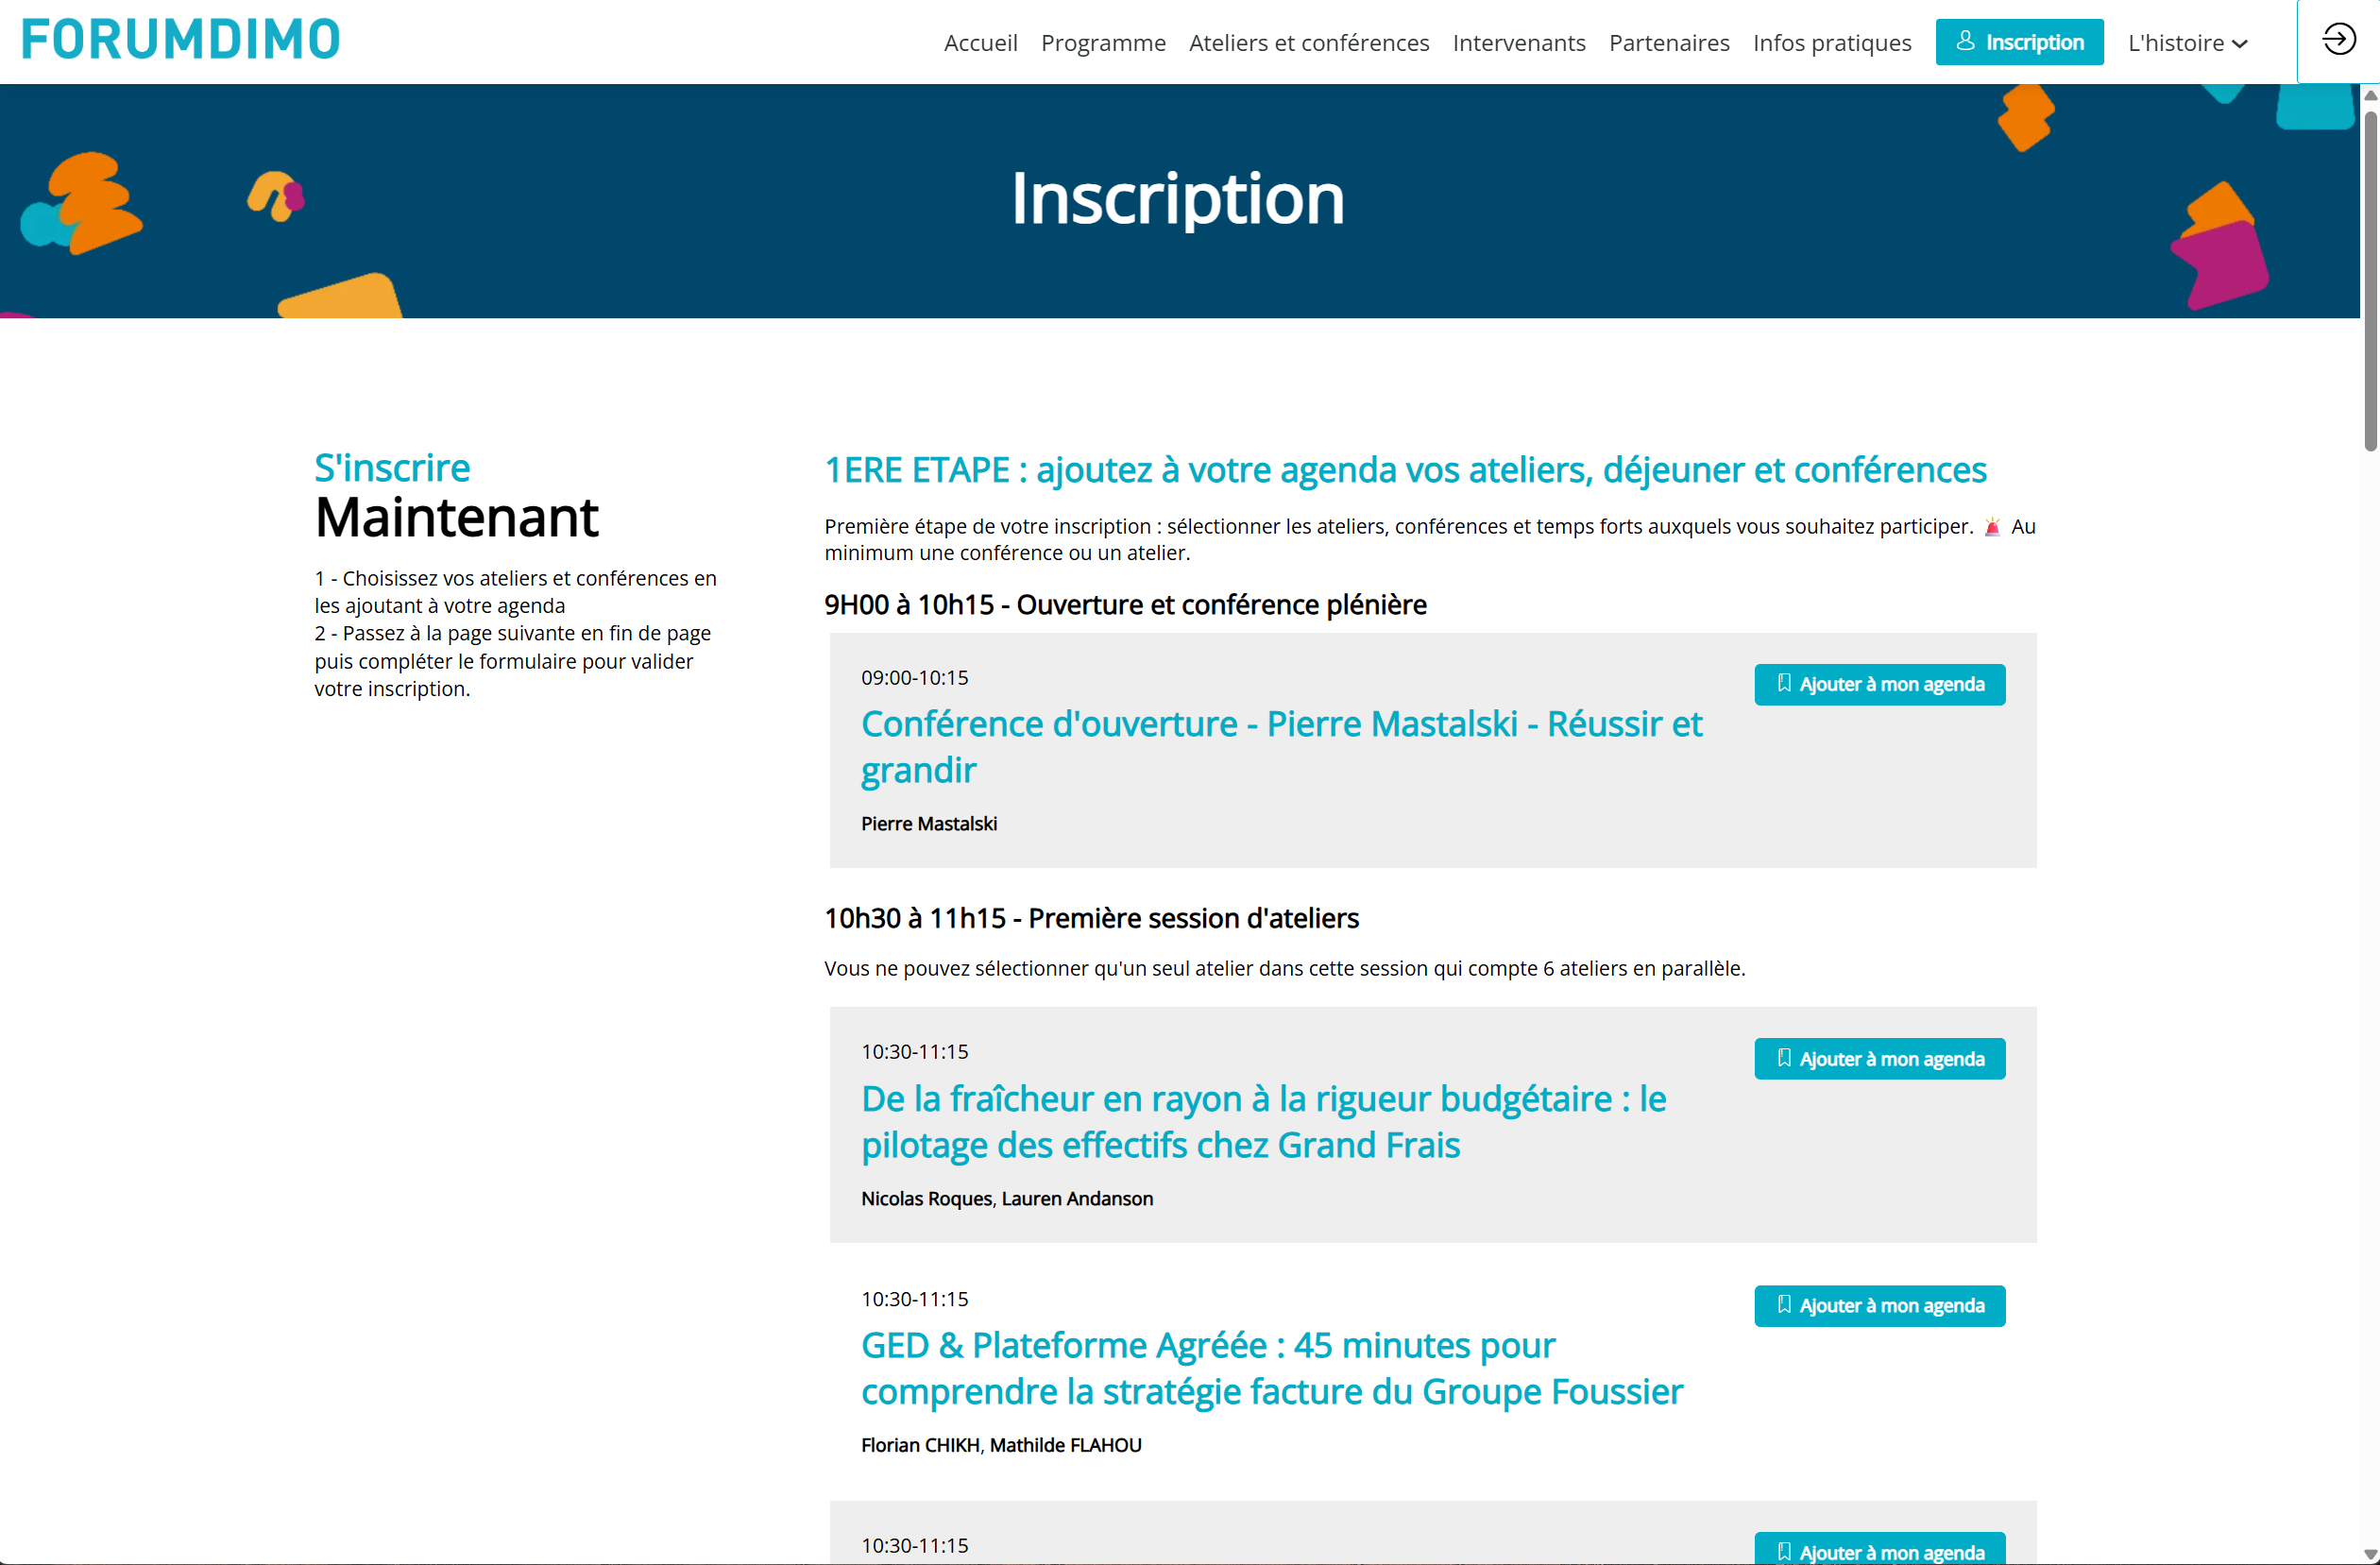
Task: Click the chevron next to L'histoire
Action: pos(2240,44)
